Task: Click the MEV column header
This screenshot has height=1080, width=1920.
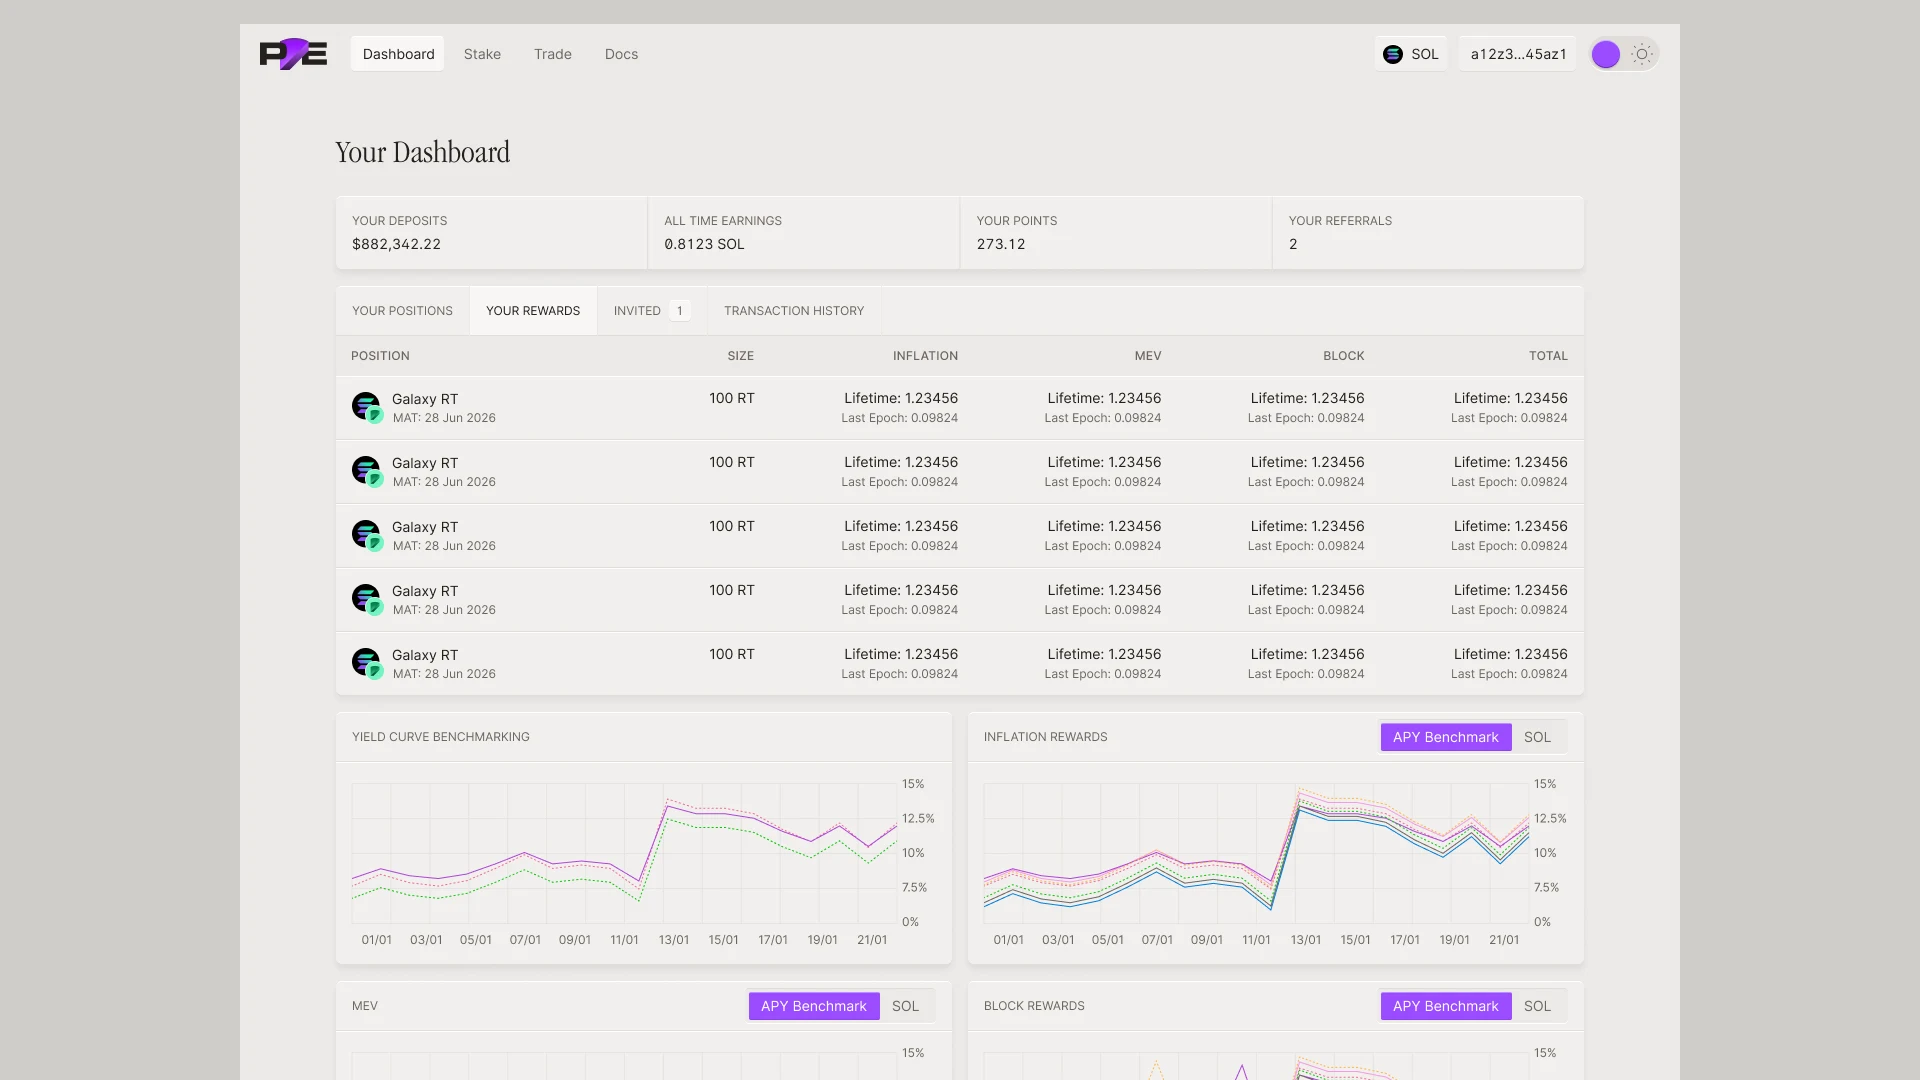Action: pyautogui.click(x=1148, y=356)
